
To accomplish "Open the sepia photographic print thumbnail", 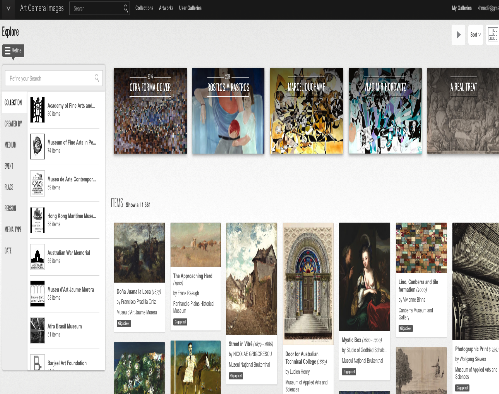I will (x=476, y=282).
